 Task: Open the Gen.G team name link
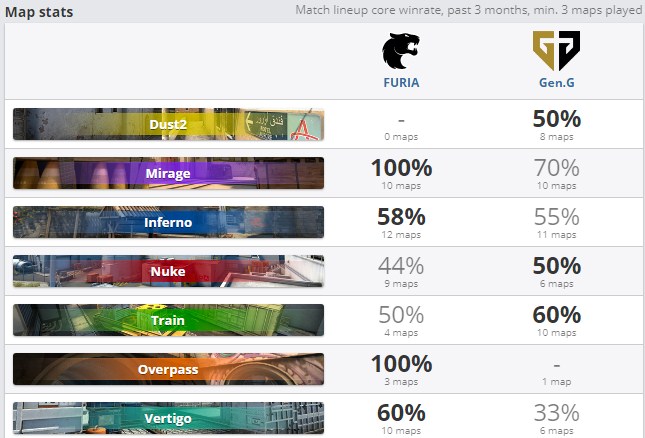click(555, 83)
